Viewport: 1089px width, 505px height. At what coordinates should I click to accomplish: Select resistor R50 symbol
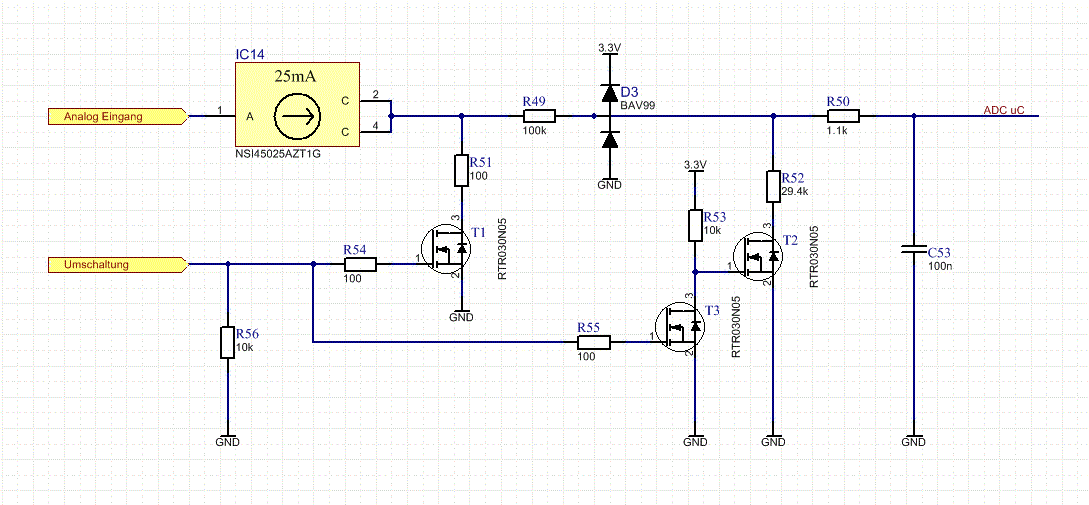(843, 116)
